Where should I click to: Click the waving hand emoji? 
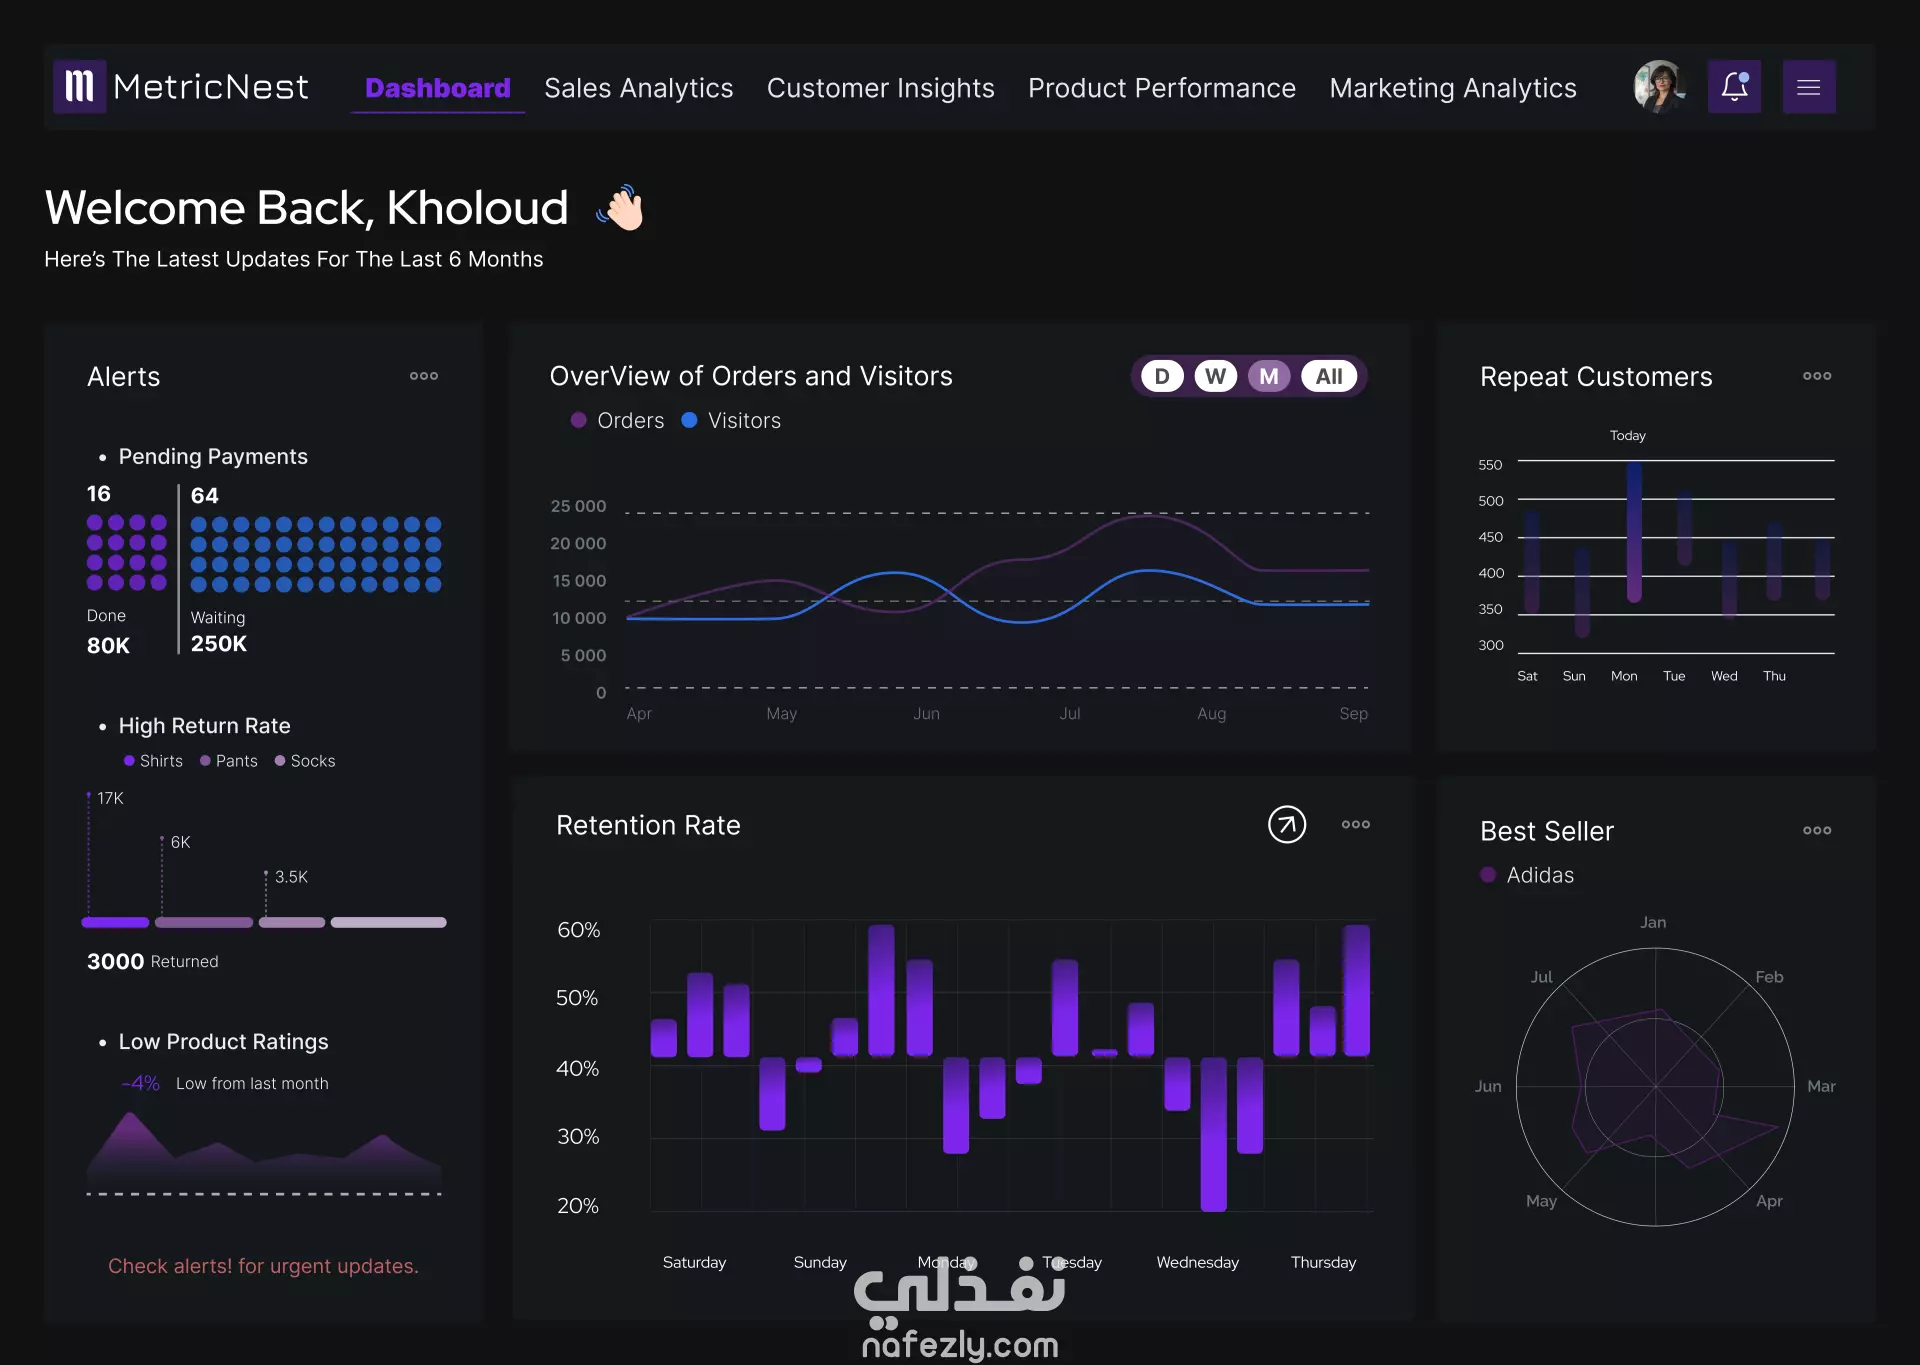click(x=621, y=207)
